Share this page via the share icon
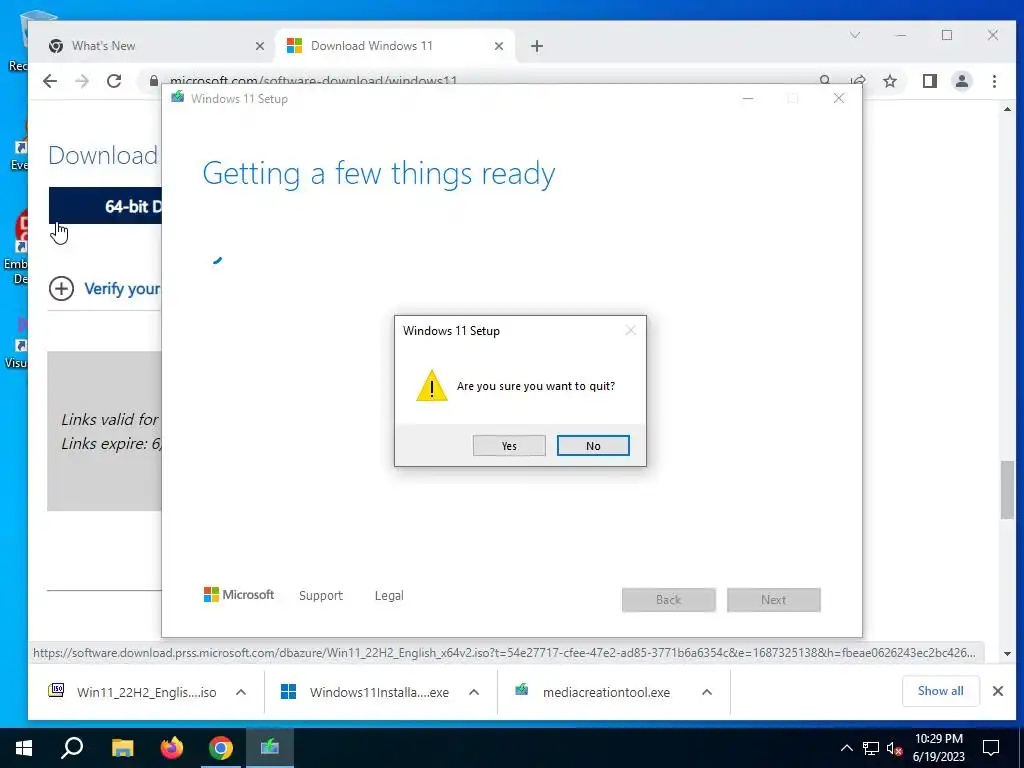The image size is (1024, 768). [858, 81]
